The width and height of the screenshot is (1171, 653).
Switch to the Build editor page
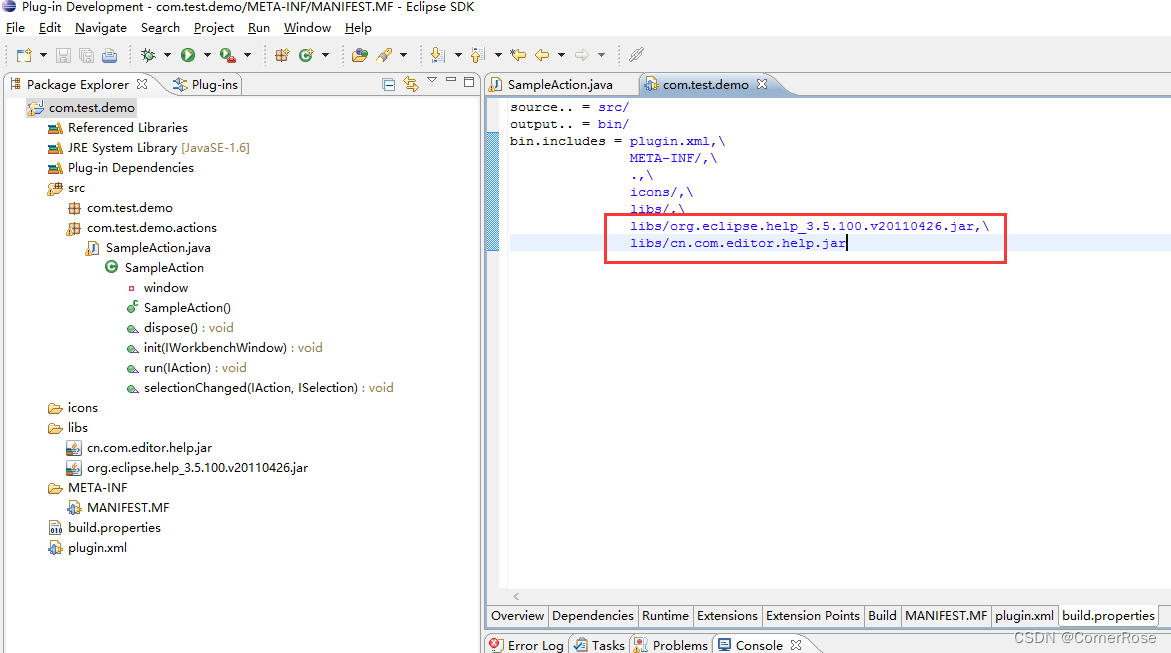[x=882, y=616]
